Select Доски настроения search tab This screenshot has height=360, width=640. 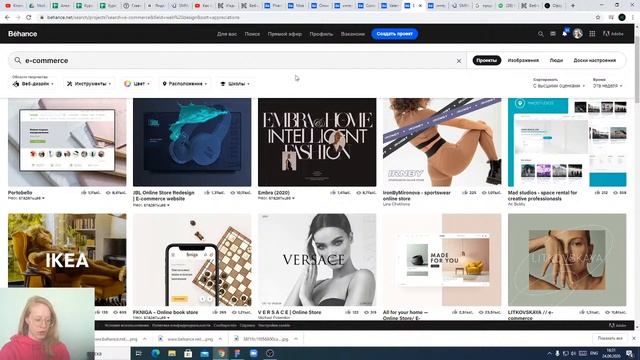(594, 60)
